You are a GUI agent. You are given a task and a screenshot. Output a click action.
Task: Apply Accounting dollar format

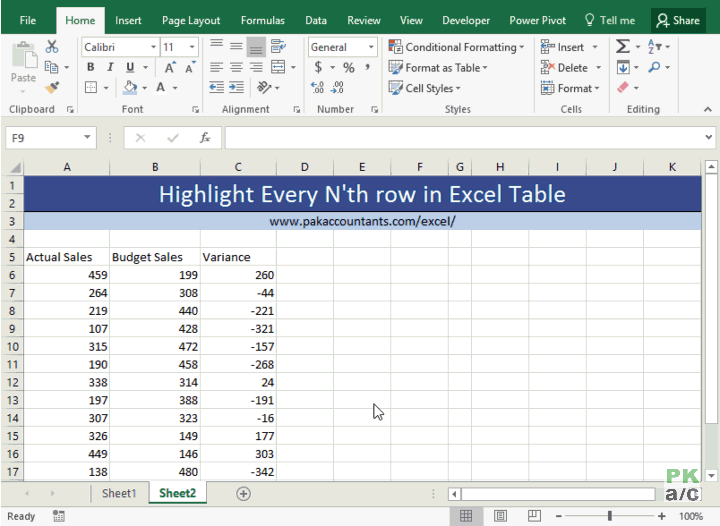pyautogui.click(x=318, y=67)
